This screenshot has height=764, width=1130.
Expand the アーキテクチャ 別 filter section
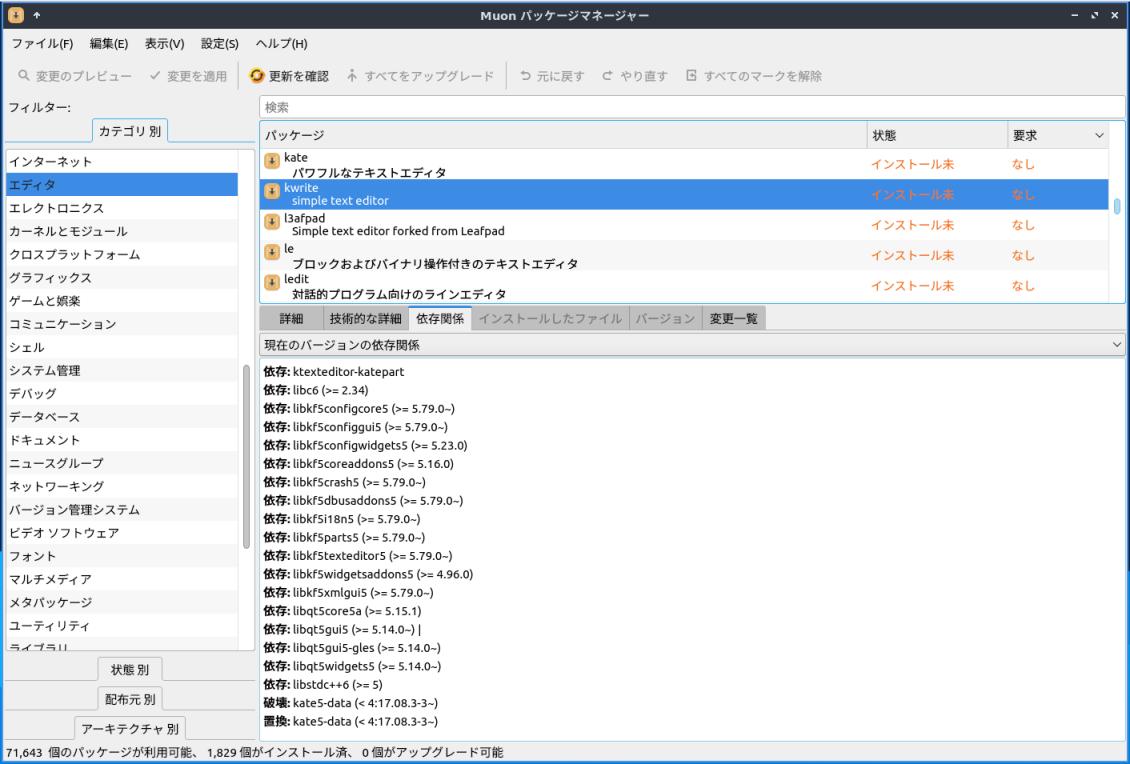[x=130, y=728]
